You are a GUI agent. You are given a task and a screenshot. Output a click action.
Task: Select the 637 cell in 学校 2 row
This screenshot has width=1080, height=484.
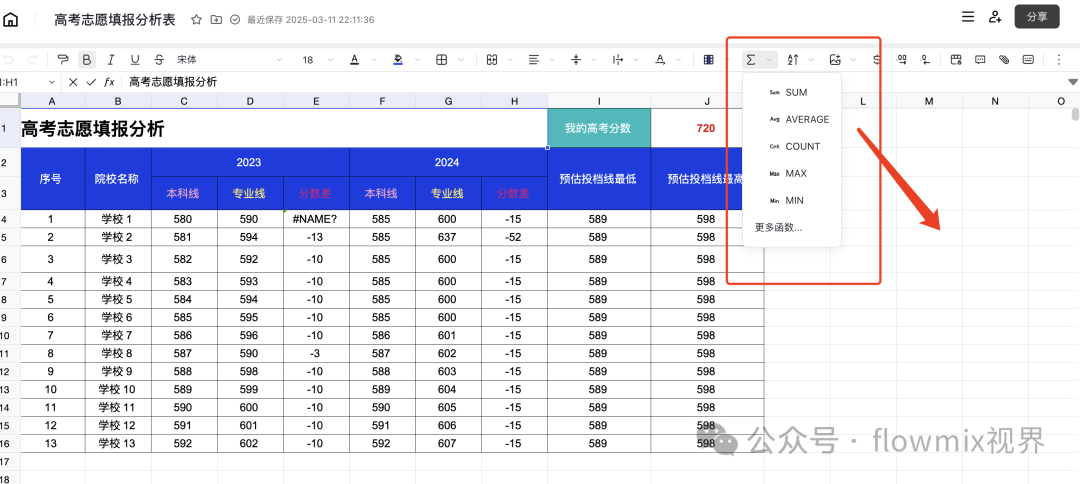tap(448, 237)
